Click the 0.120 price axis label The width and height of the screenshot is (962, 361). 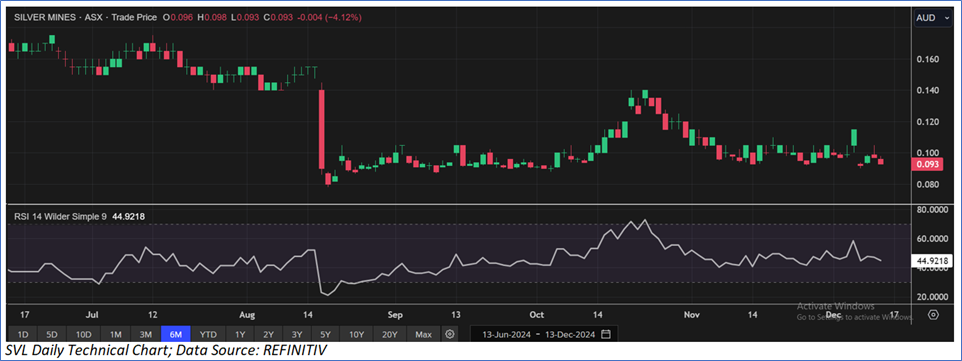[928, 122]
